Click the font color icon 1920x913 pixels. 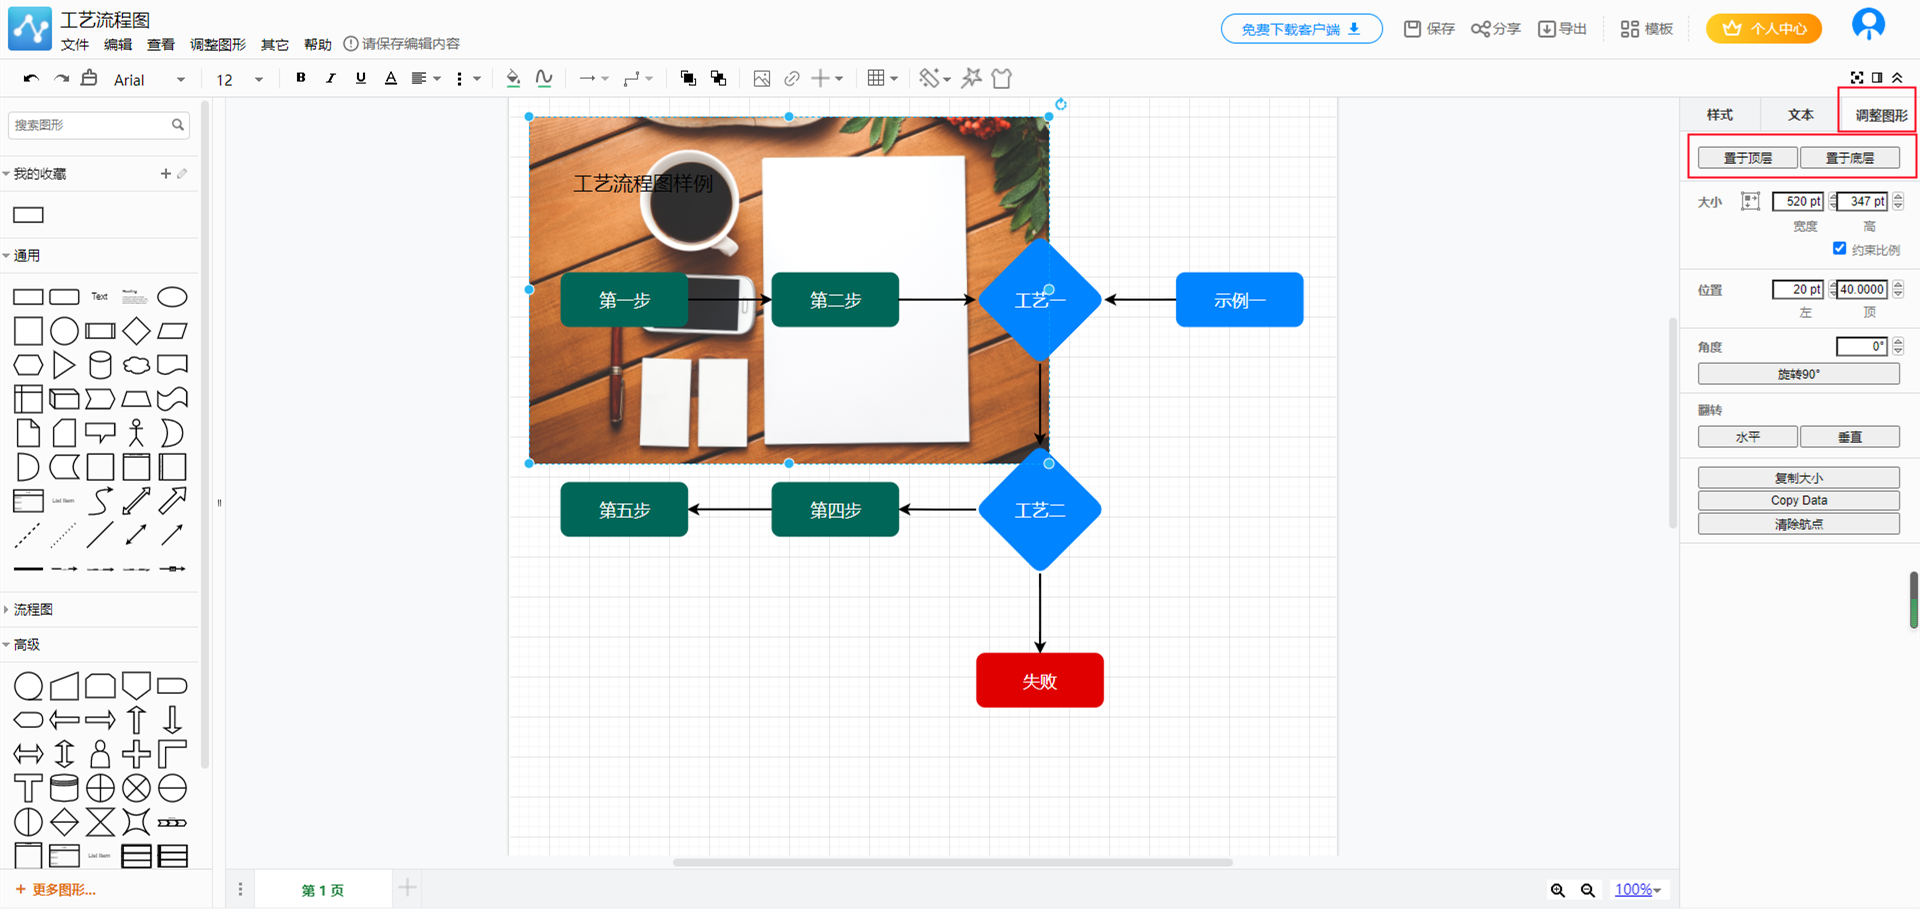click(x=391, y=79)
